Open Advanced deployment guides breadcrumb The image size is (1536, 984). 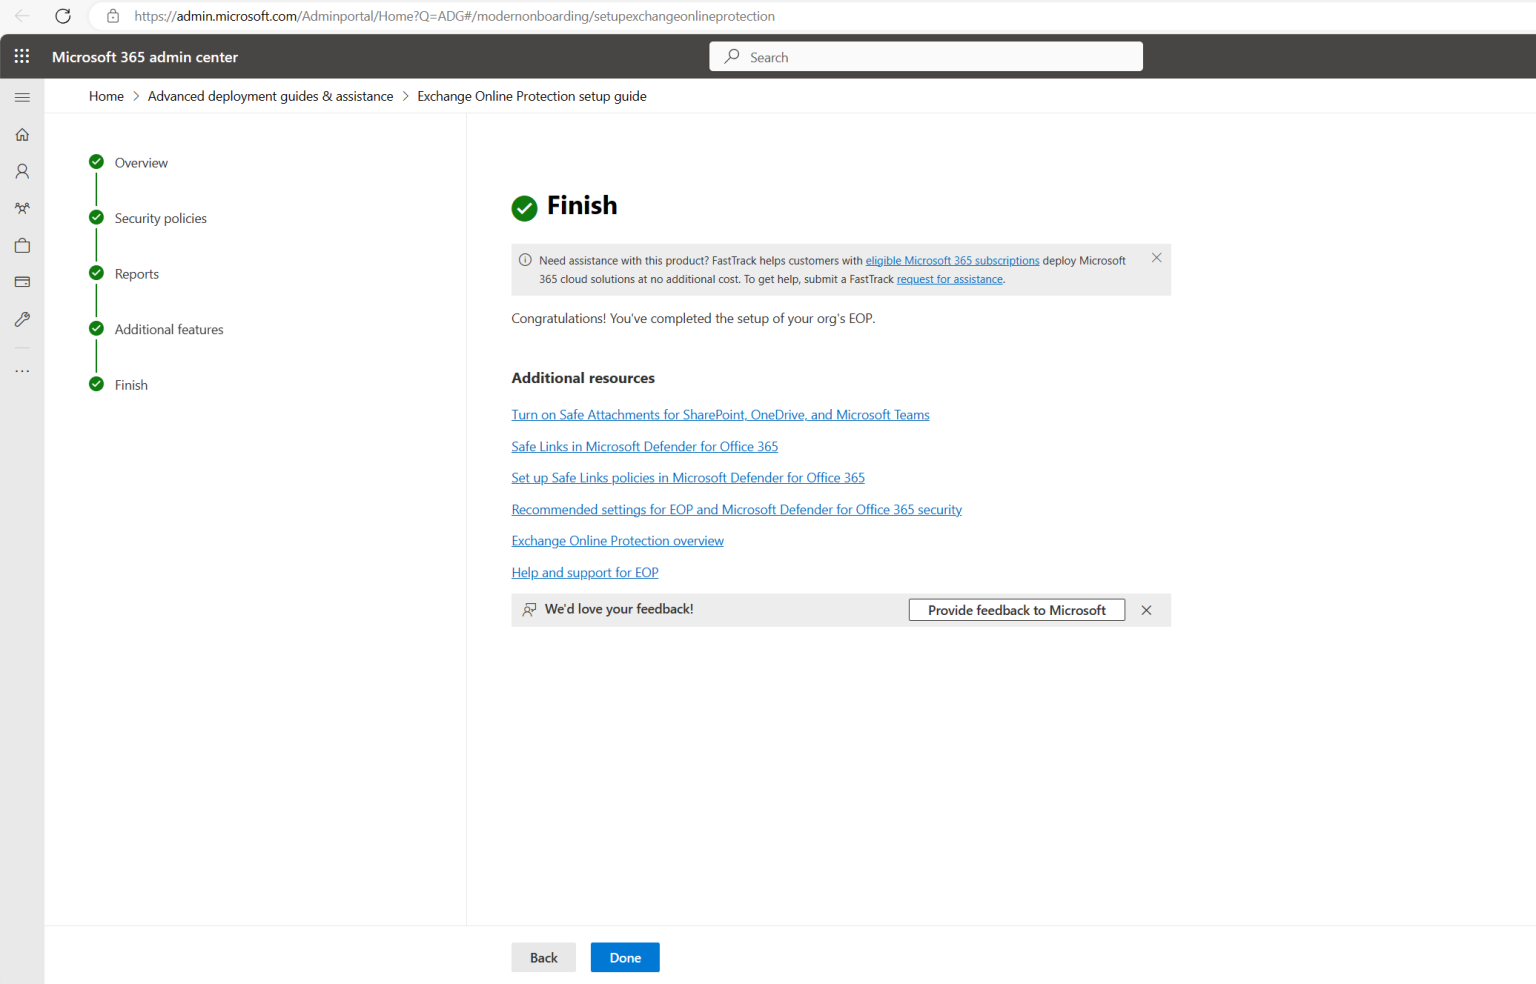[270, 95]
